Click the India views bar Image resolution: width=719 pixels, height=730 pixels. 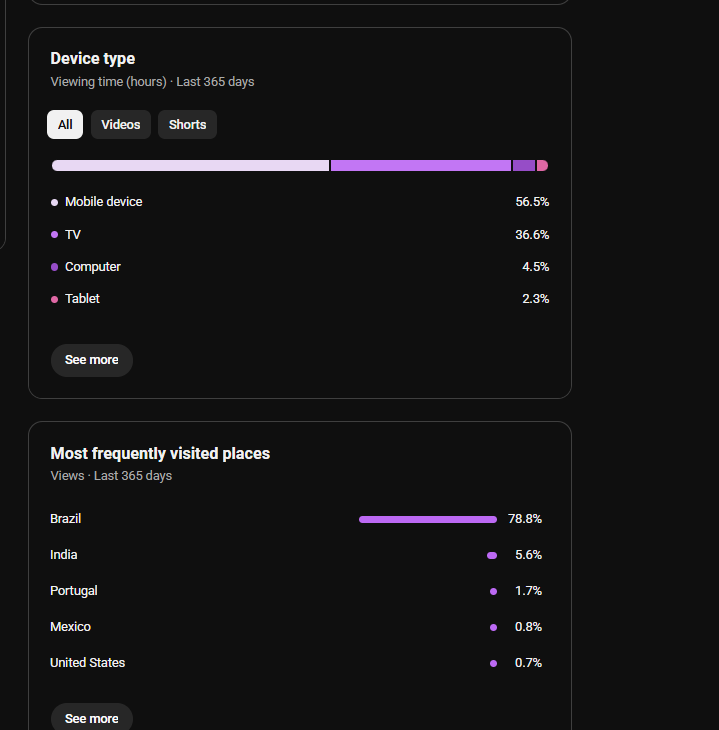coord(492,555)
